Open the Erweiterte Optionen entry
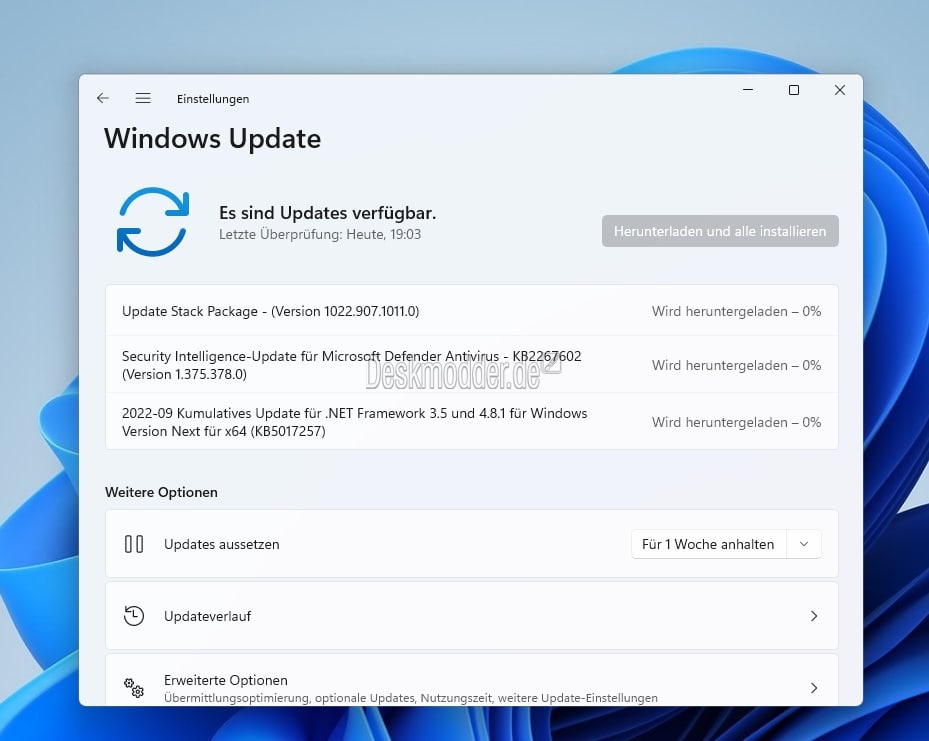Viewport: 929px width, 741px height. (472, 680)
